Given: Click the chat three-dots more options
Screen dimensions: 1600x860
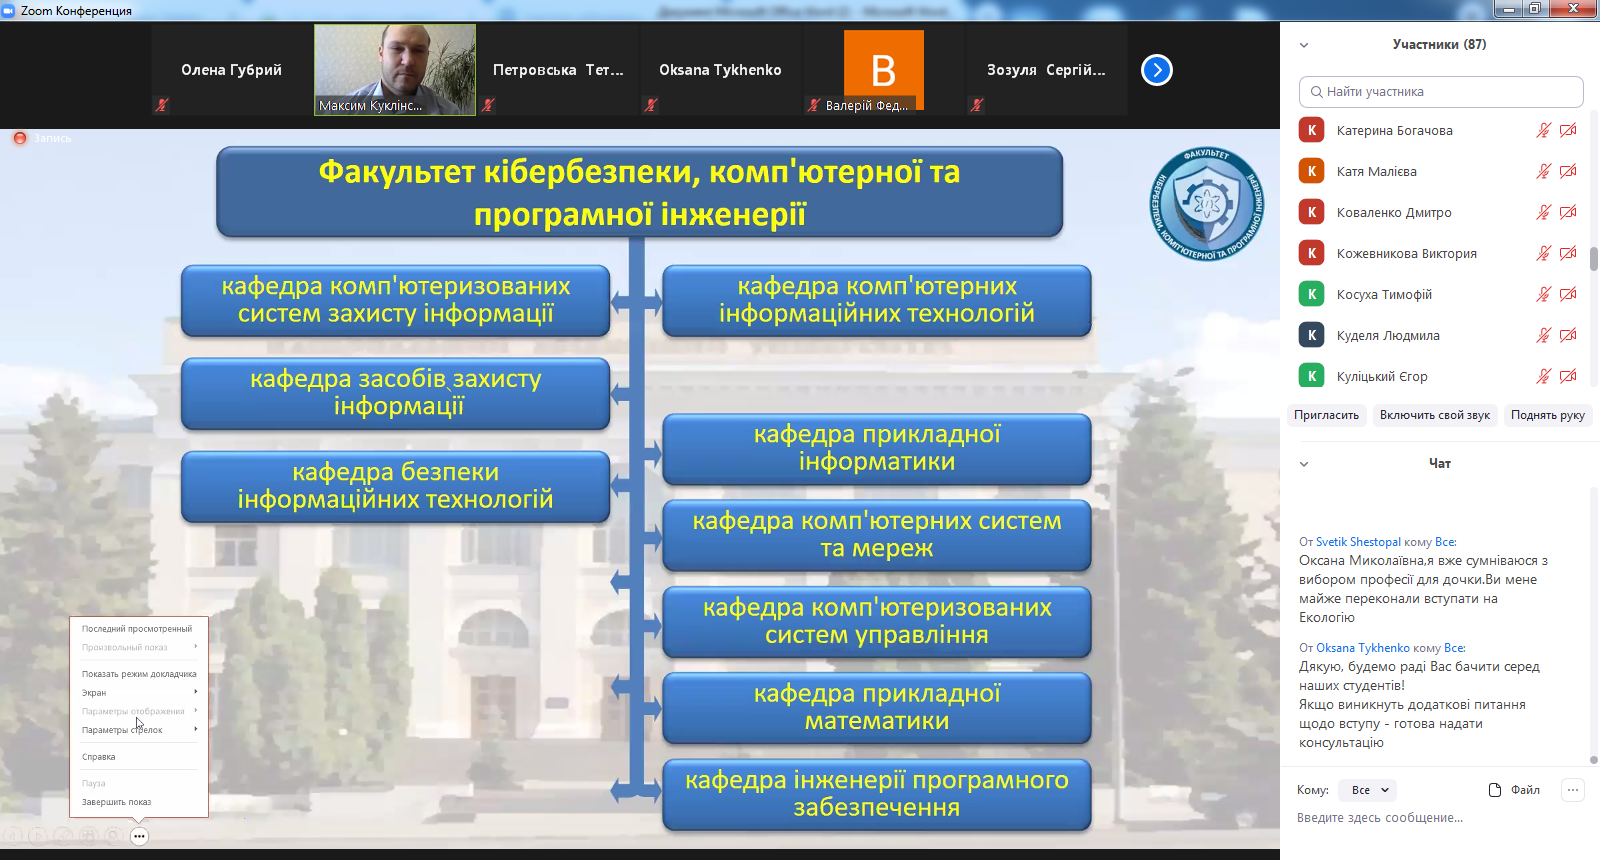Looking at the screenshot, I should (1573, 790).
